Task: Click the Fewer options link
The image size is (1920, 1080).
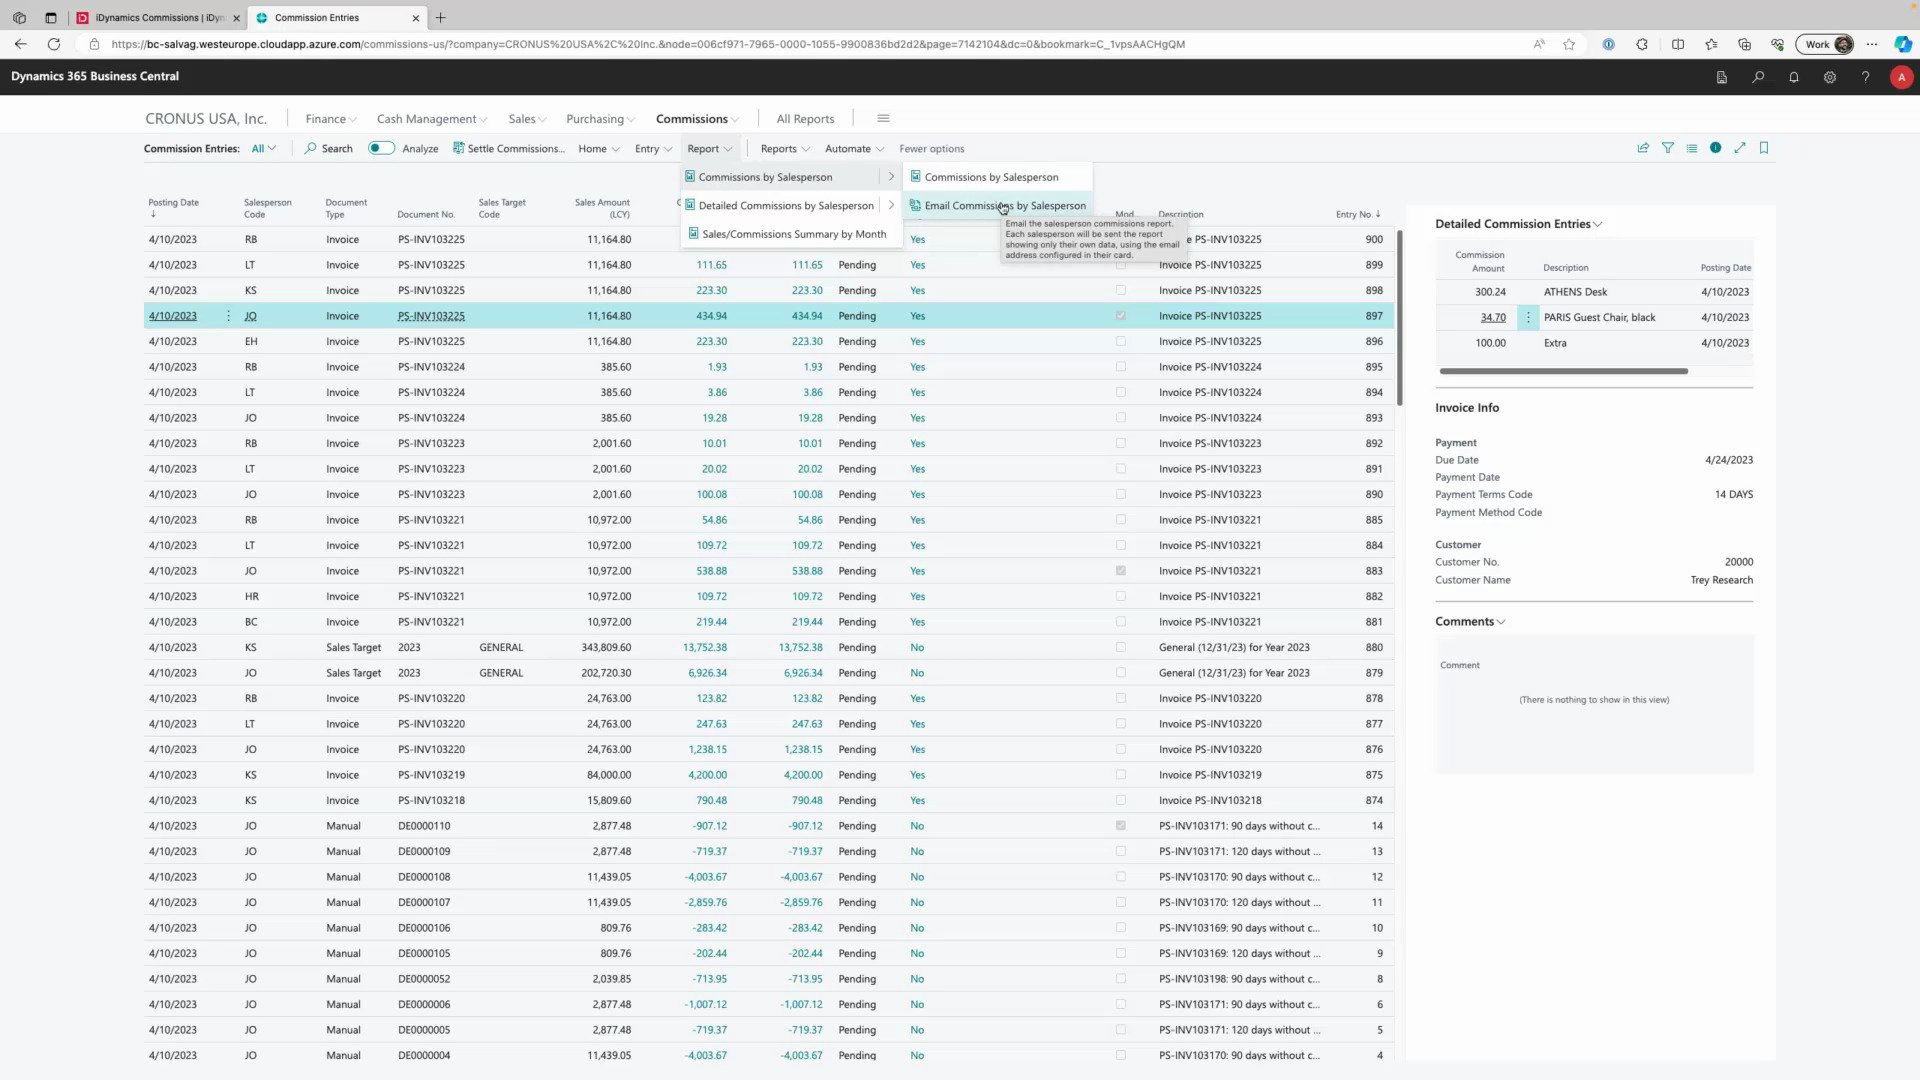Action: [931, 148]
